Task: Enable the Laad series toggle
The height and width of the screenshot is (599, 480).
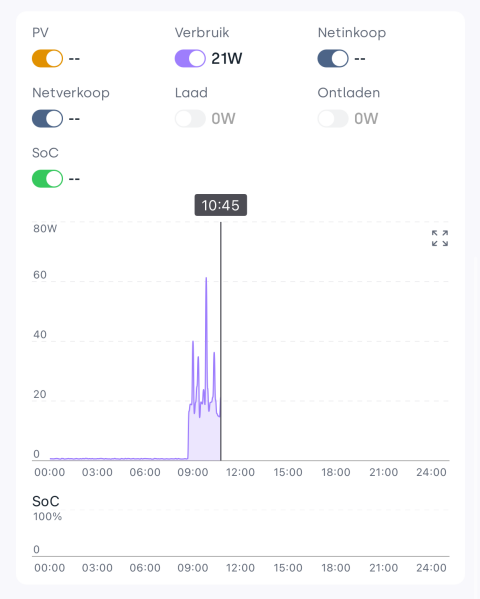Action: click(x=190, y=118)
